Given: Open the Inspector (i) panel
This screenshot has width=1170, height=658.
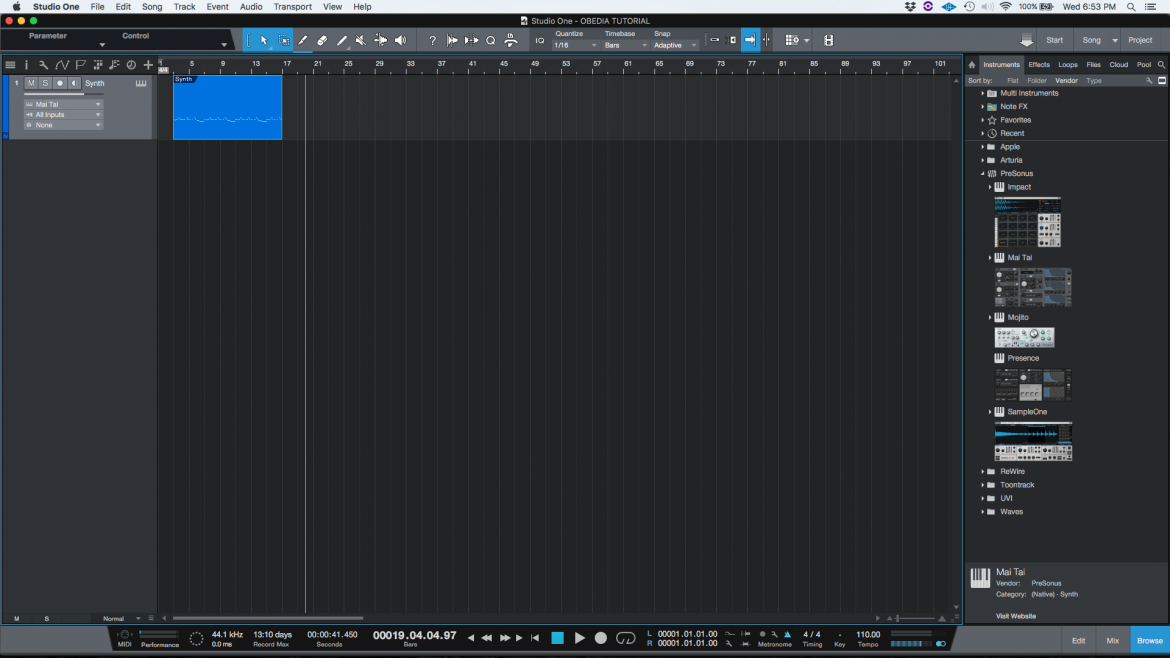Looking at the screenshot, I should (26, 65).
